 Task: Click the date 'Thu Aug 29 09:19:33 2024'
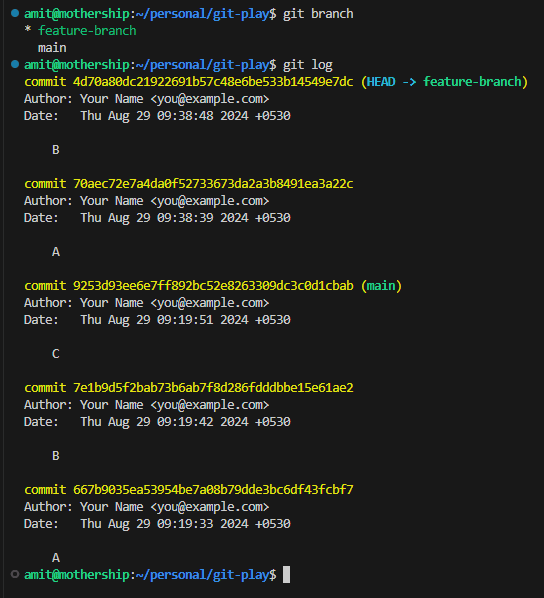[164, 524]
